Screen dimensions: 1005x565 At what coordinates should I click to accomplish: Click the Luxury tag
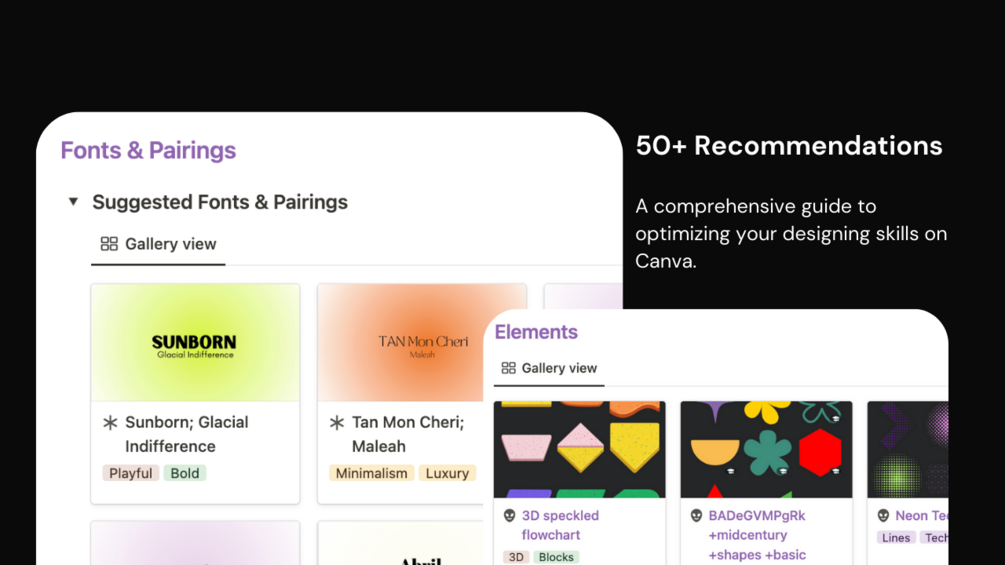pos(447,473)
